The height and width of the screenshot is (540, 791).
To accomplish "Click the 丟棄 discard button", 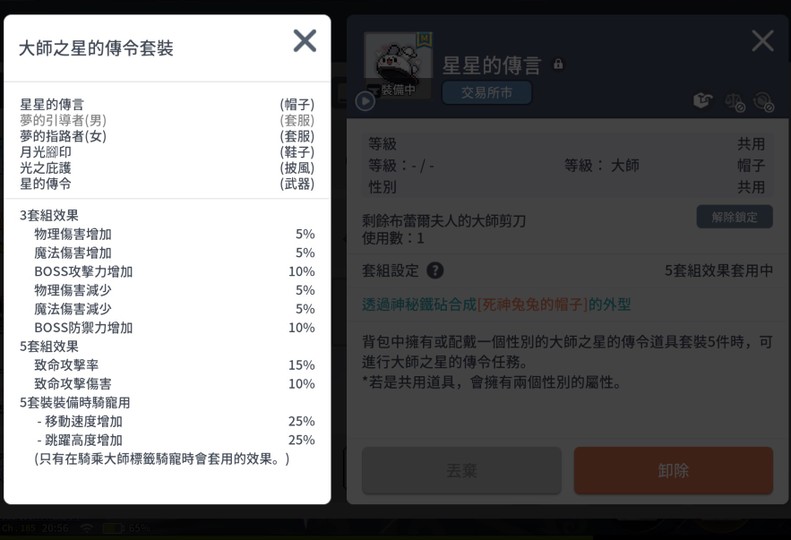I will click(461, 470).
